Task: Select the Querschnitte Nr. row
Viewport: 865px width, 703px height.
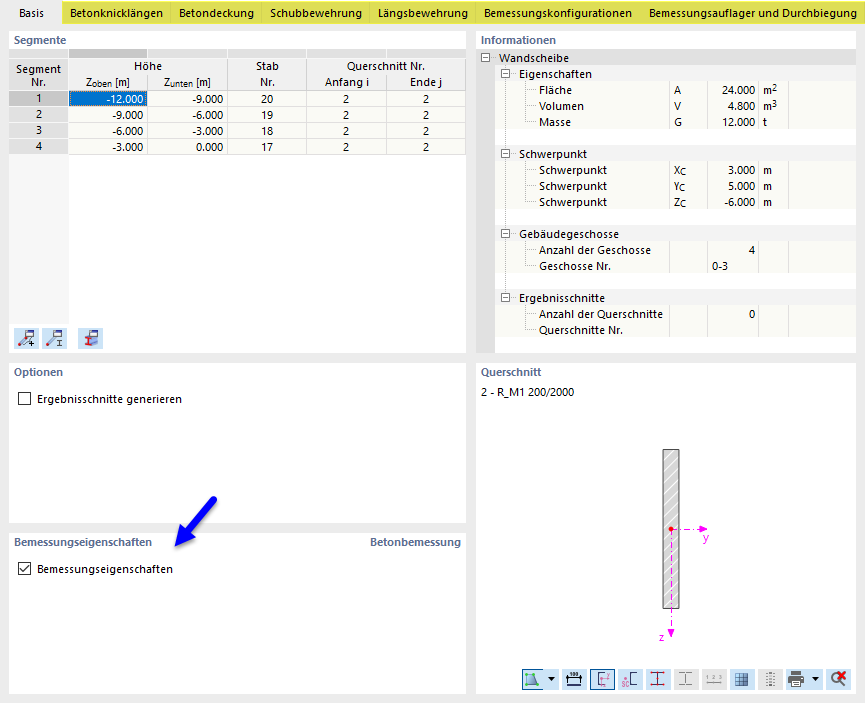Action: tap(675, 329)
